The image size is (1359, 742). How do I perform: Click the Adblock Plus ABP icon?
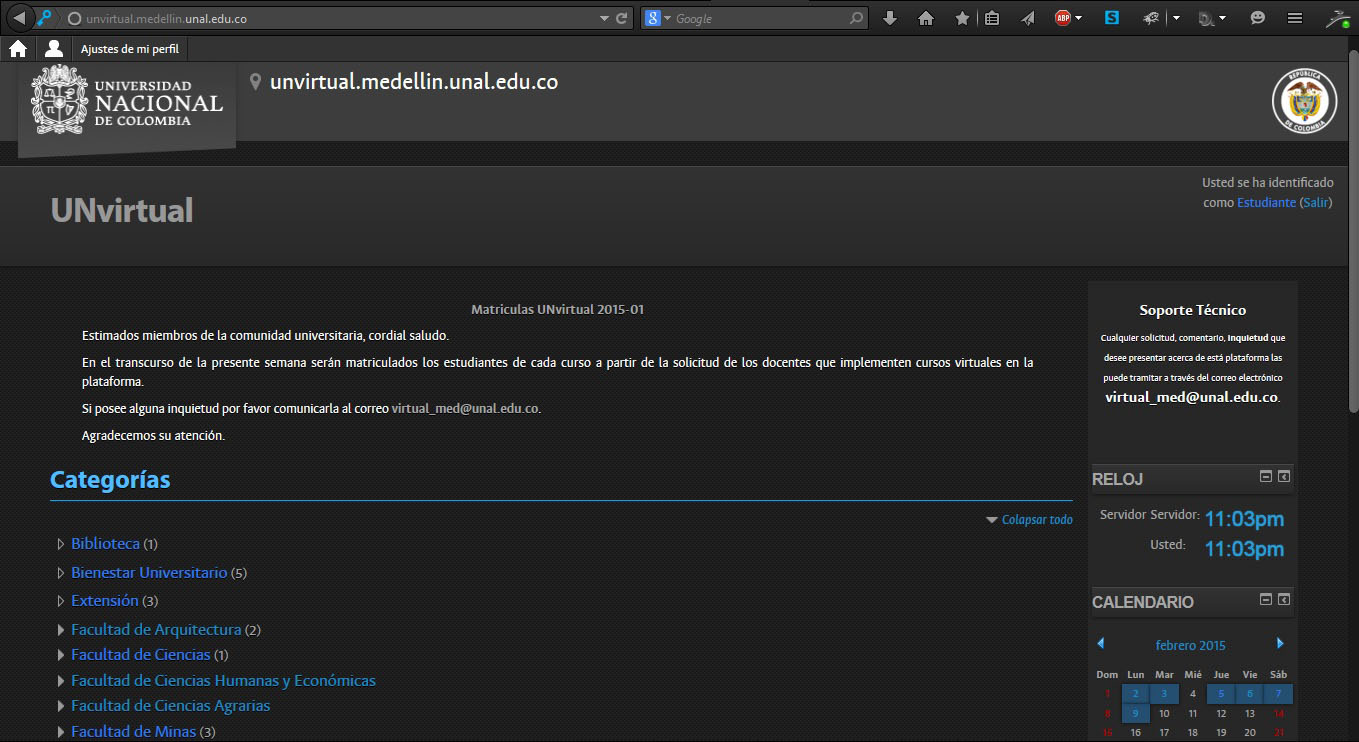pos(1063,18)
